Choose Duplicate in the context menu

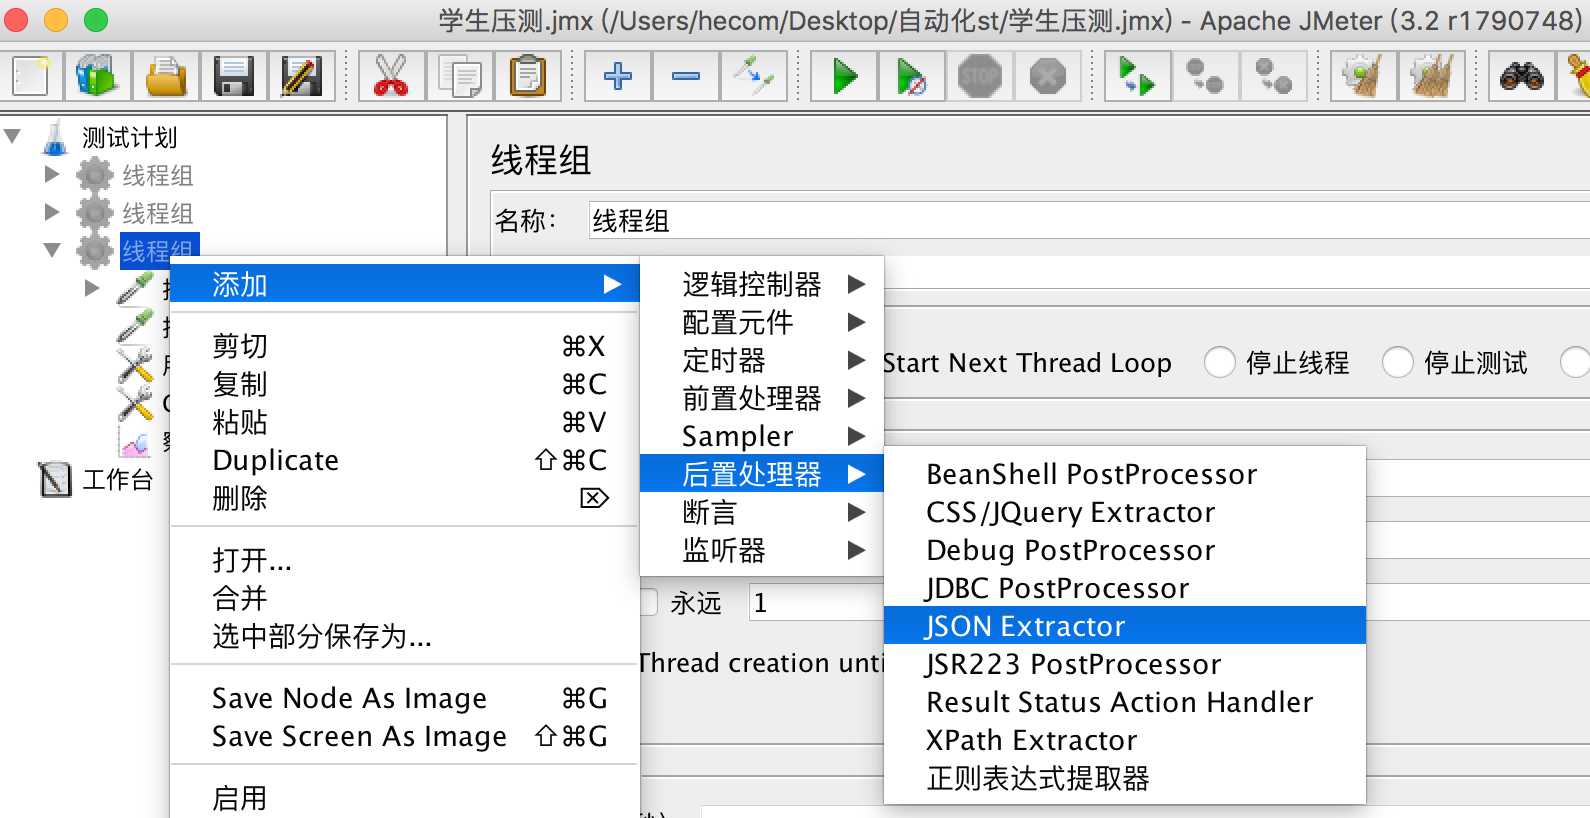coord(404,460)
